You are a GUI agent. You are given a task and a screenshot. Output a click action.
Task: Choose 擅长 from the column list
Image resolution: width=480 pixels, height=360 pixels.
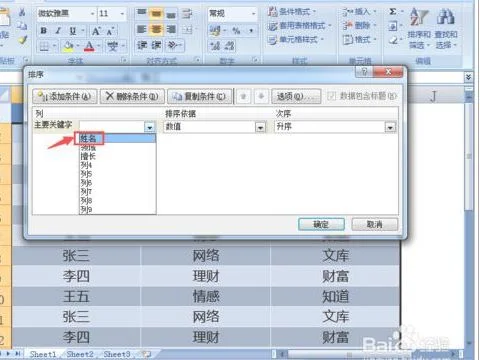pos(117,156)
